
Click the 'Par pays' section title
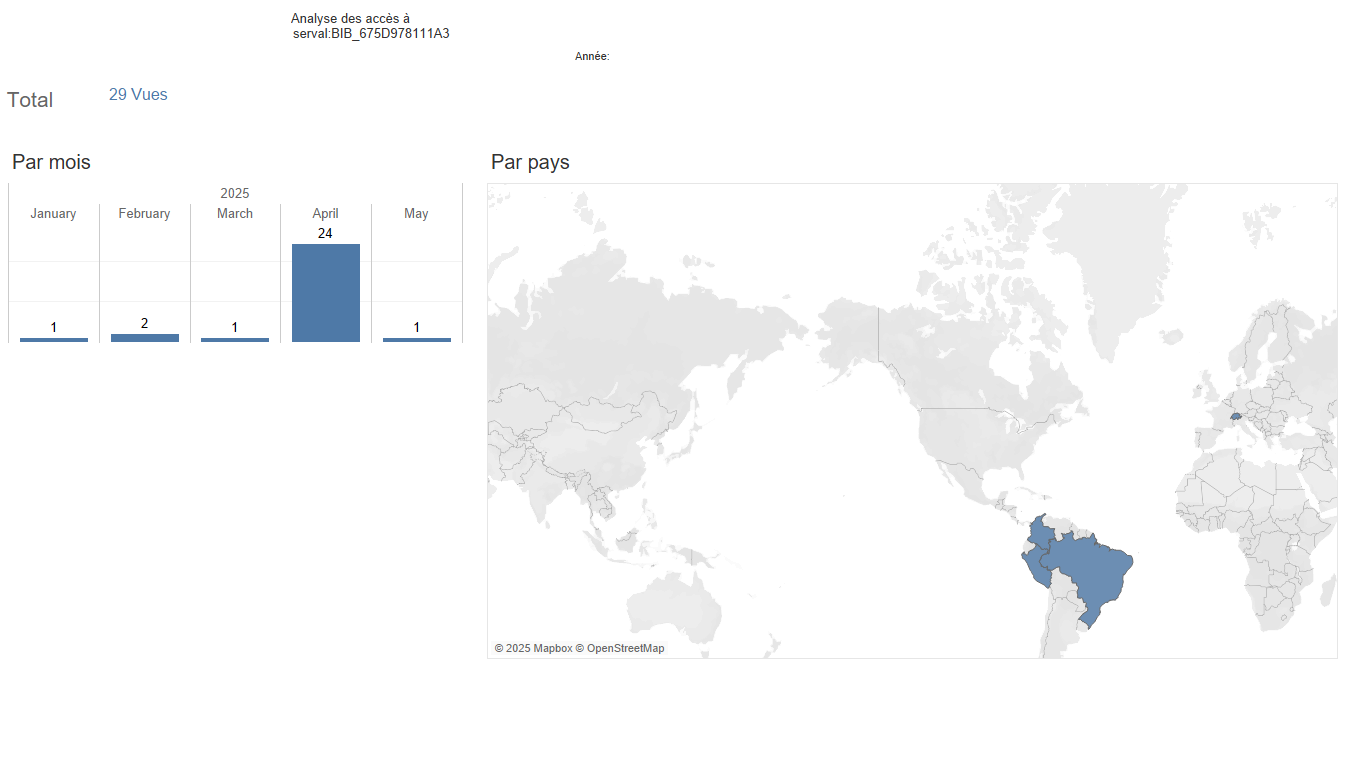tap(530, 162)
